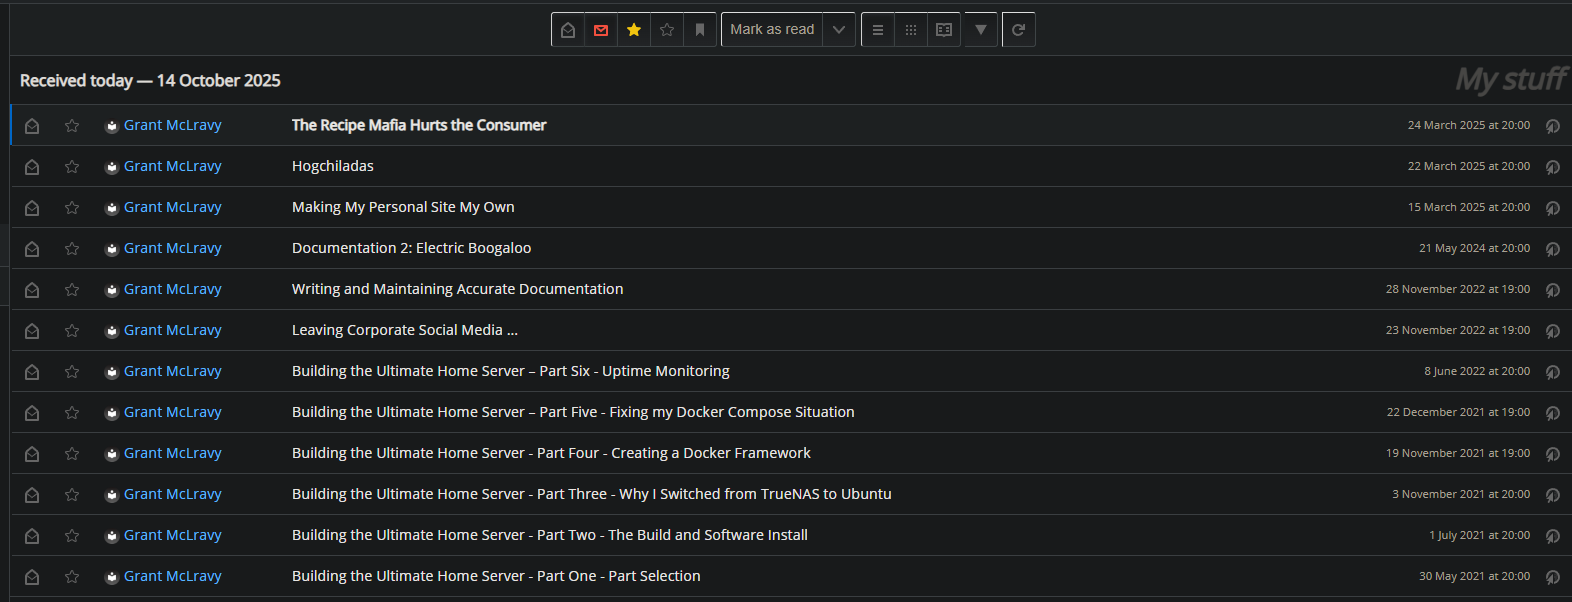
Task: Expand the Mark as read dropdown arrow
Action: click(x=839, y=30)
